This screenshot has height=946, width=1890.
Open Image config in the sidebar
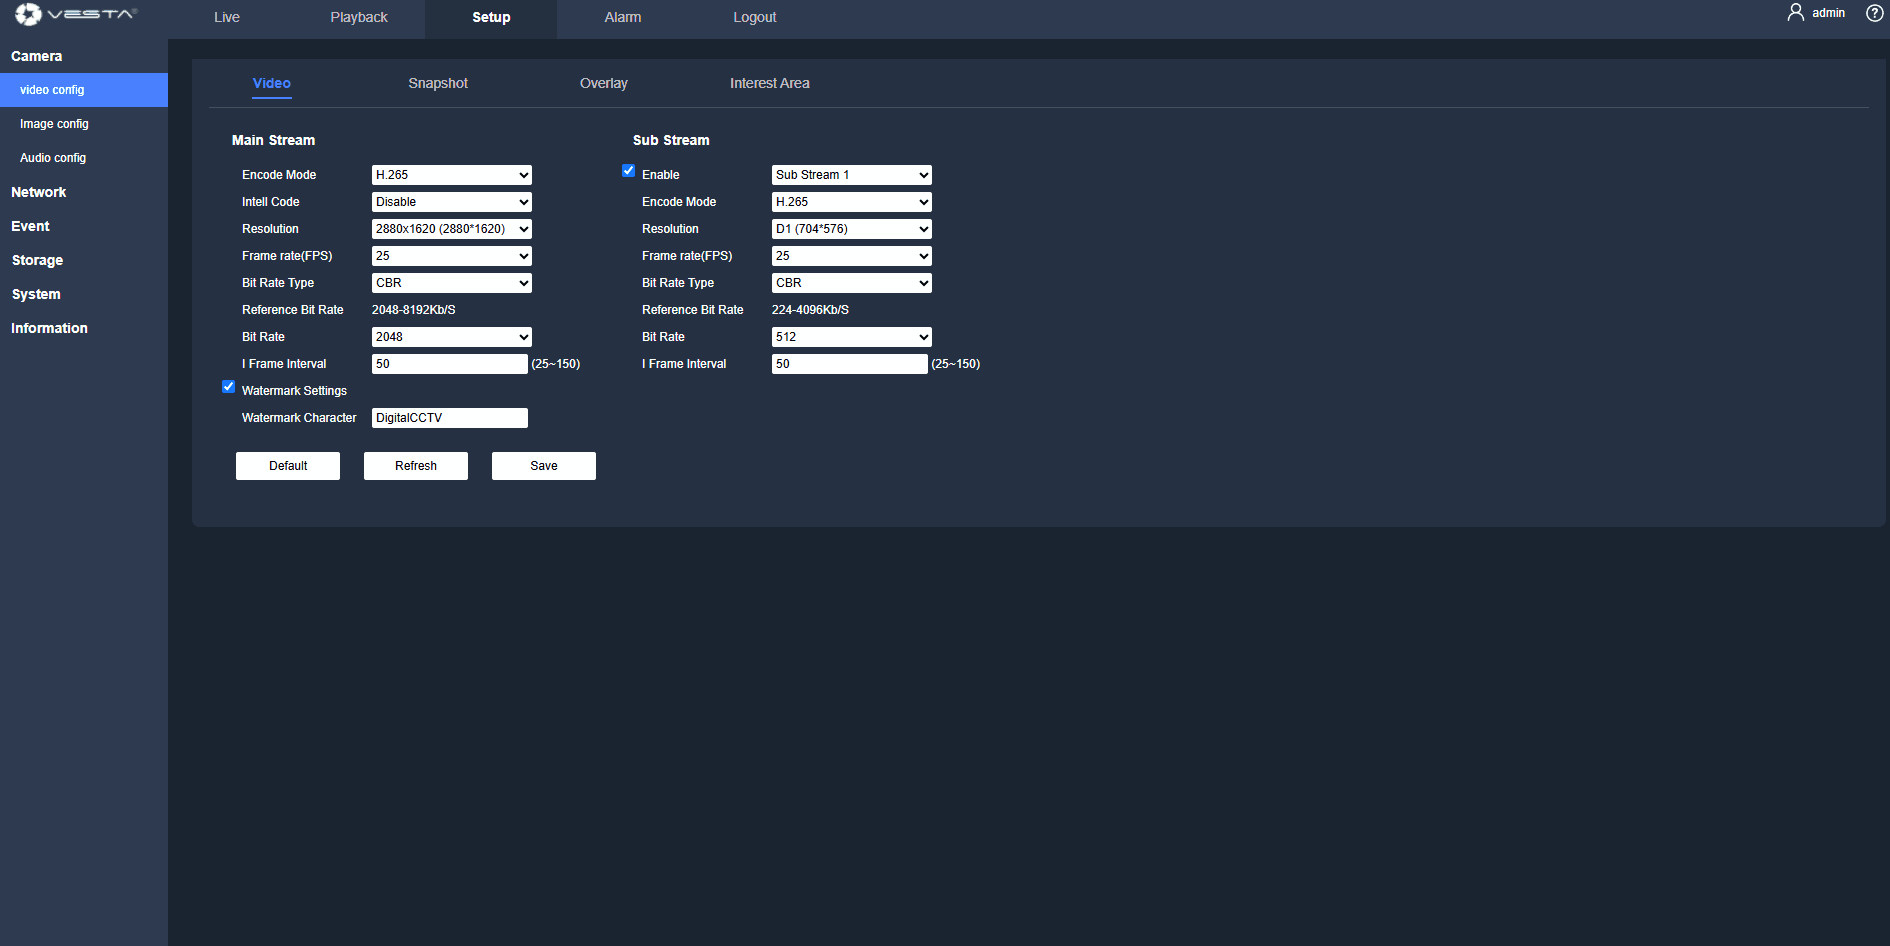click(54, 124)
